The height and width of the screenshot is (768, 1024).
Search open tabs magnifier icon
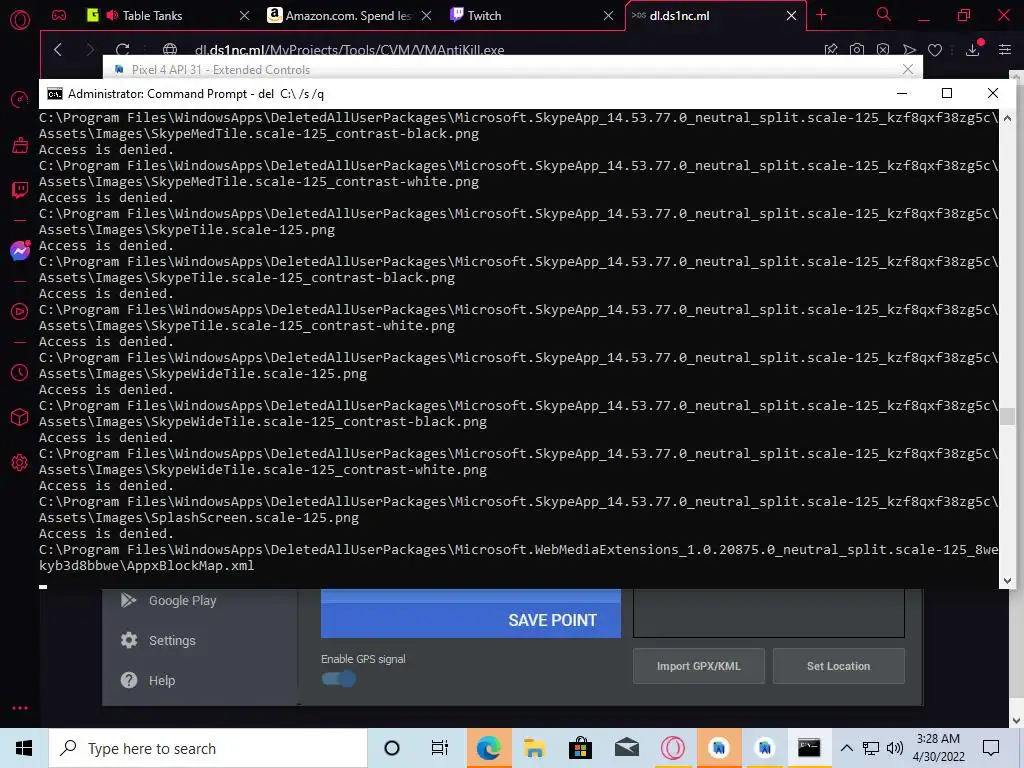click(884, 14)
